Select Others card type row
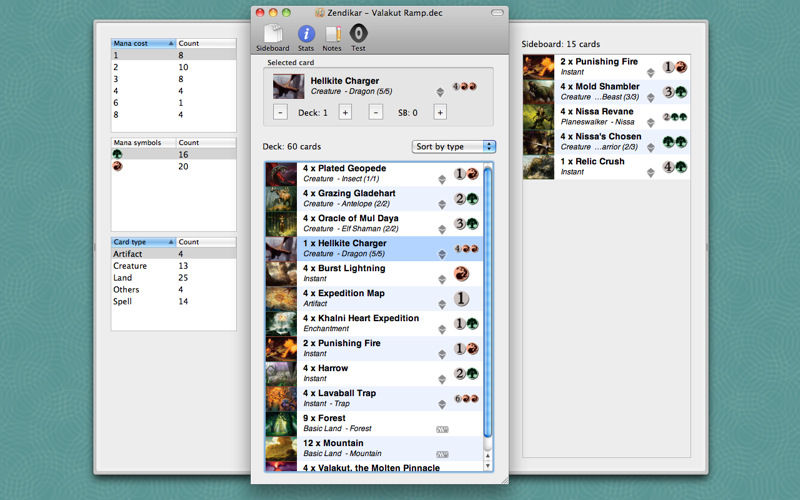This screenshot has height=500, width=800. (x=173, y=289)
